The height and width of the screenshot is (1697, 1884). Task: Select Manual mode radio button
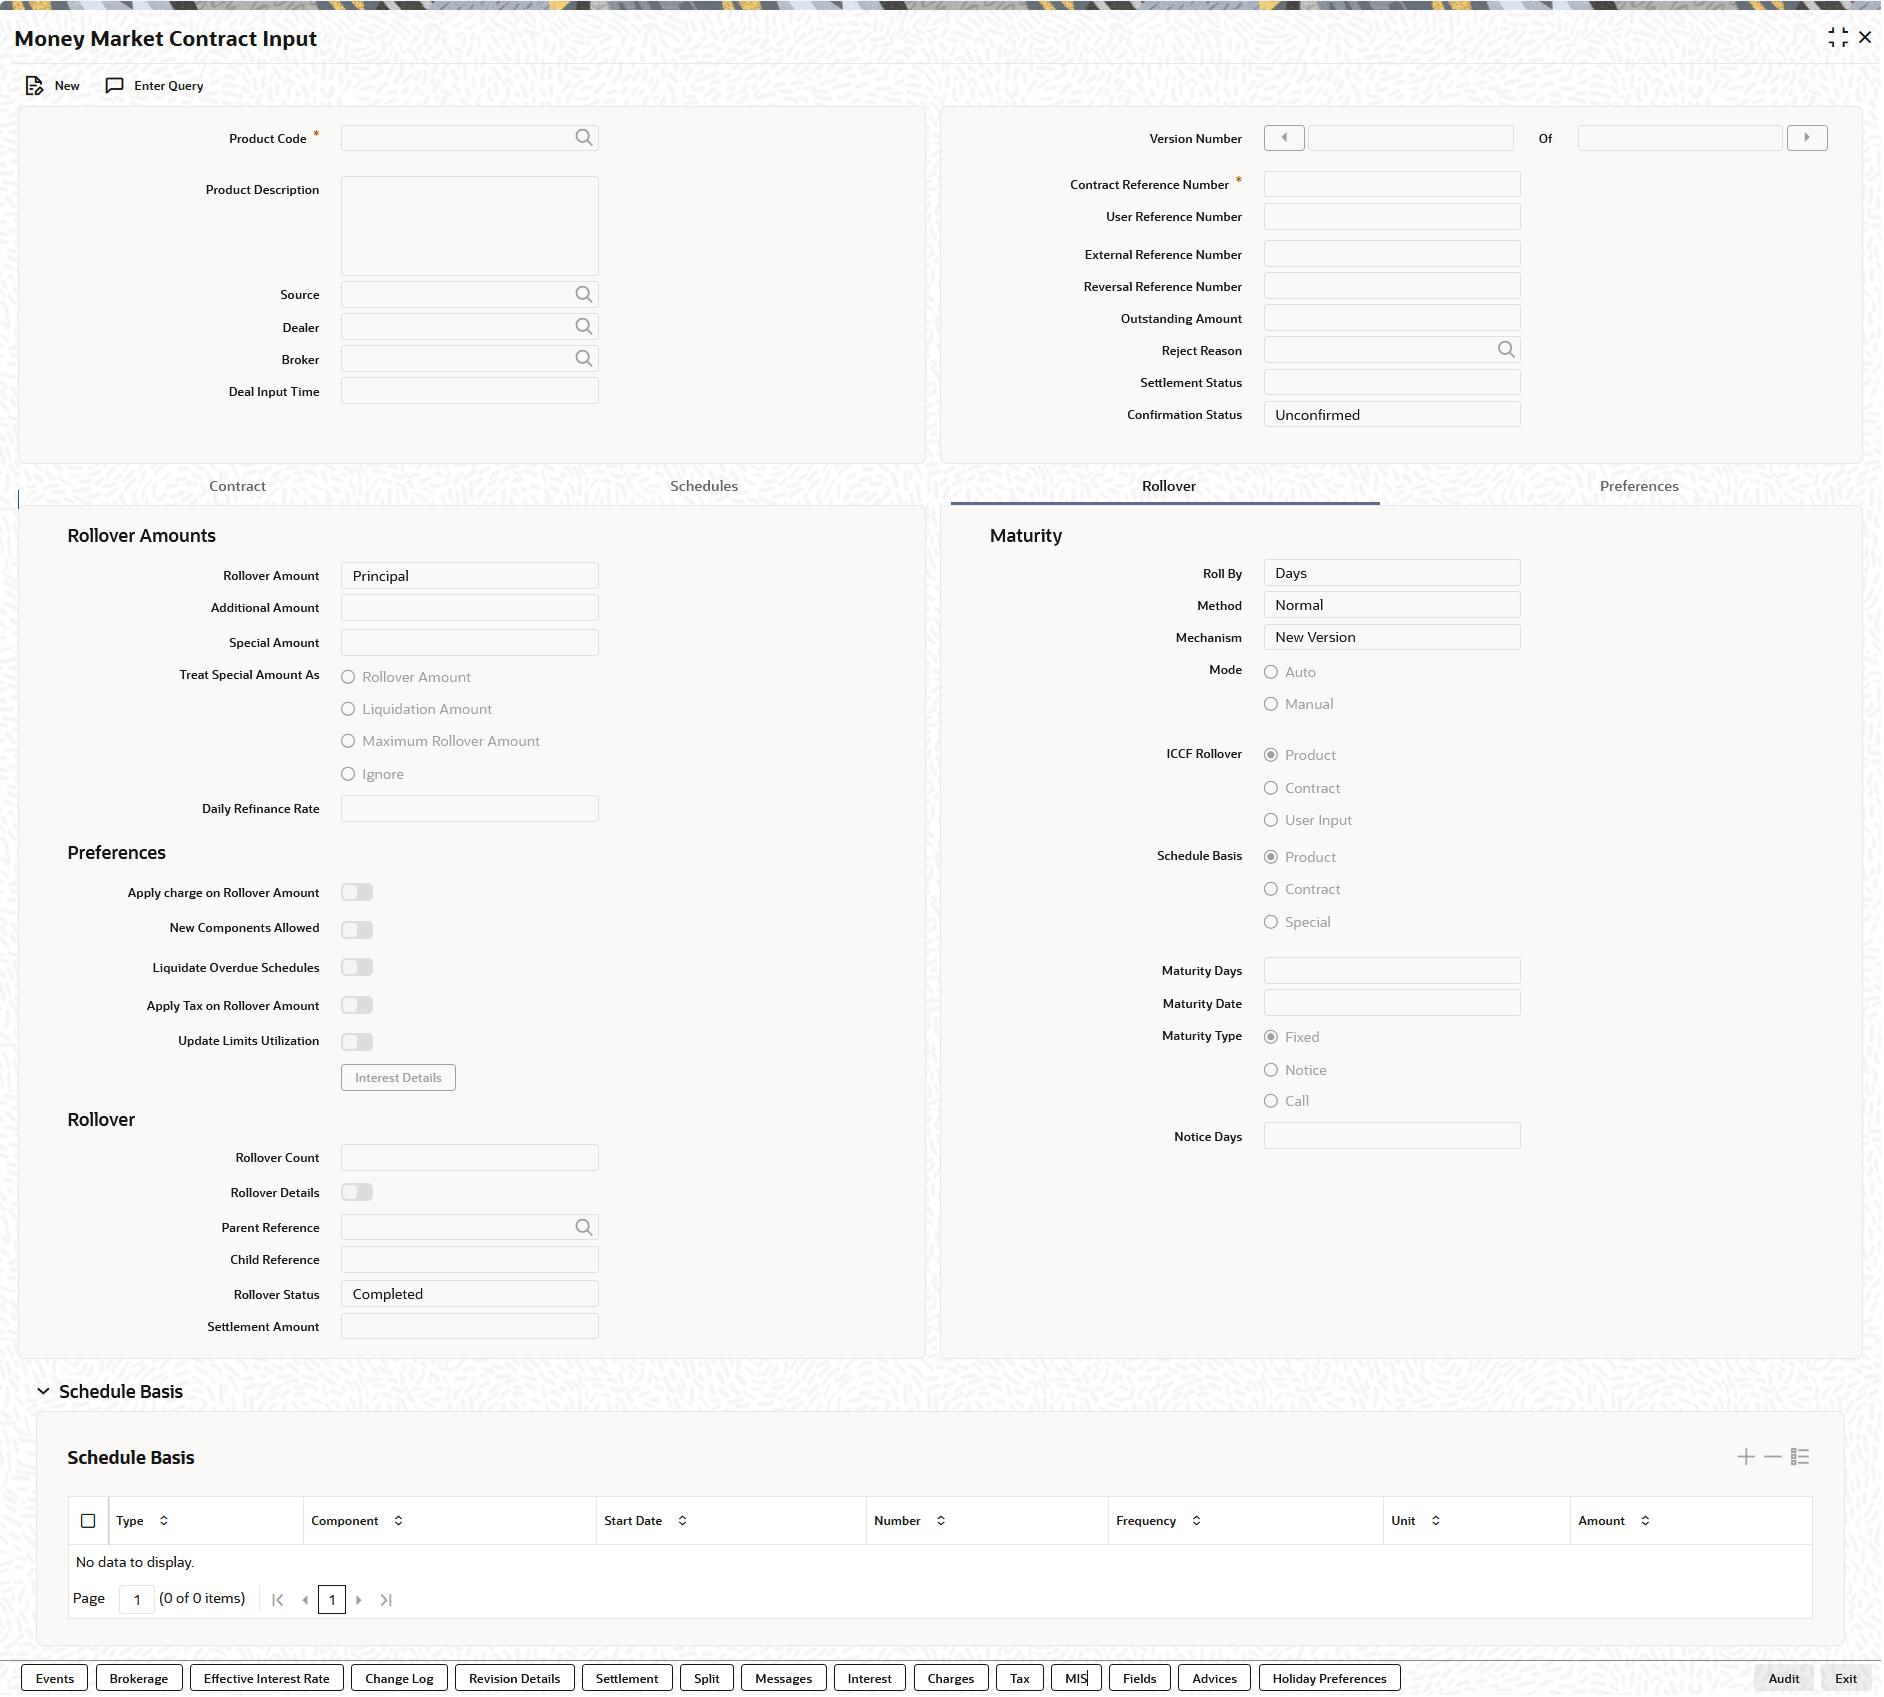pyautogui.click(x=1271, y=704)
